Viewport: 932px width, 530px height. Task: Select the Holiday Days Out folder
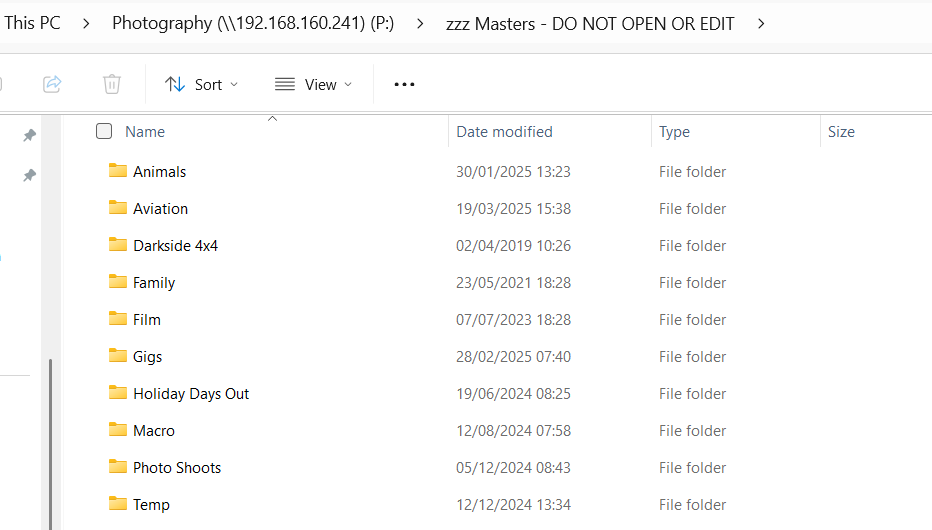191,393
